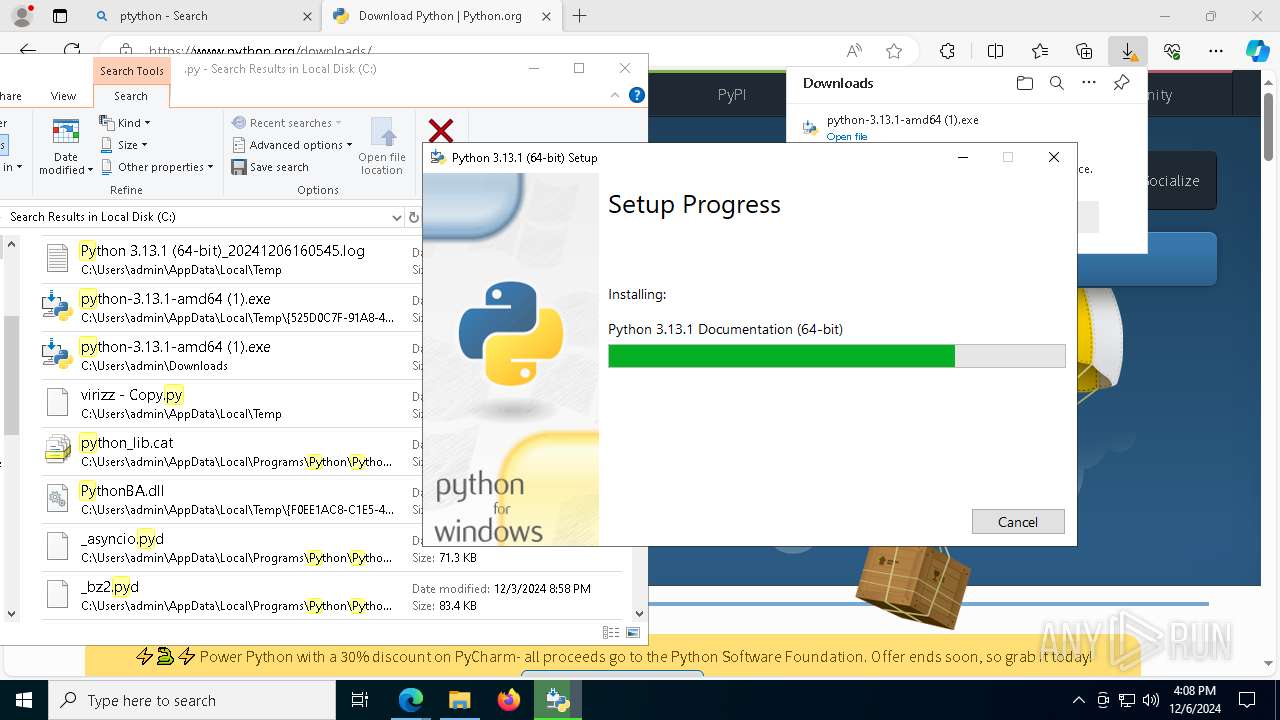Select python-3.13.1-amd64 (1).exe in Downloads folder

222,355
